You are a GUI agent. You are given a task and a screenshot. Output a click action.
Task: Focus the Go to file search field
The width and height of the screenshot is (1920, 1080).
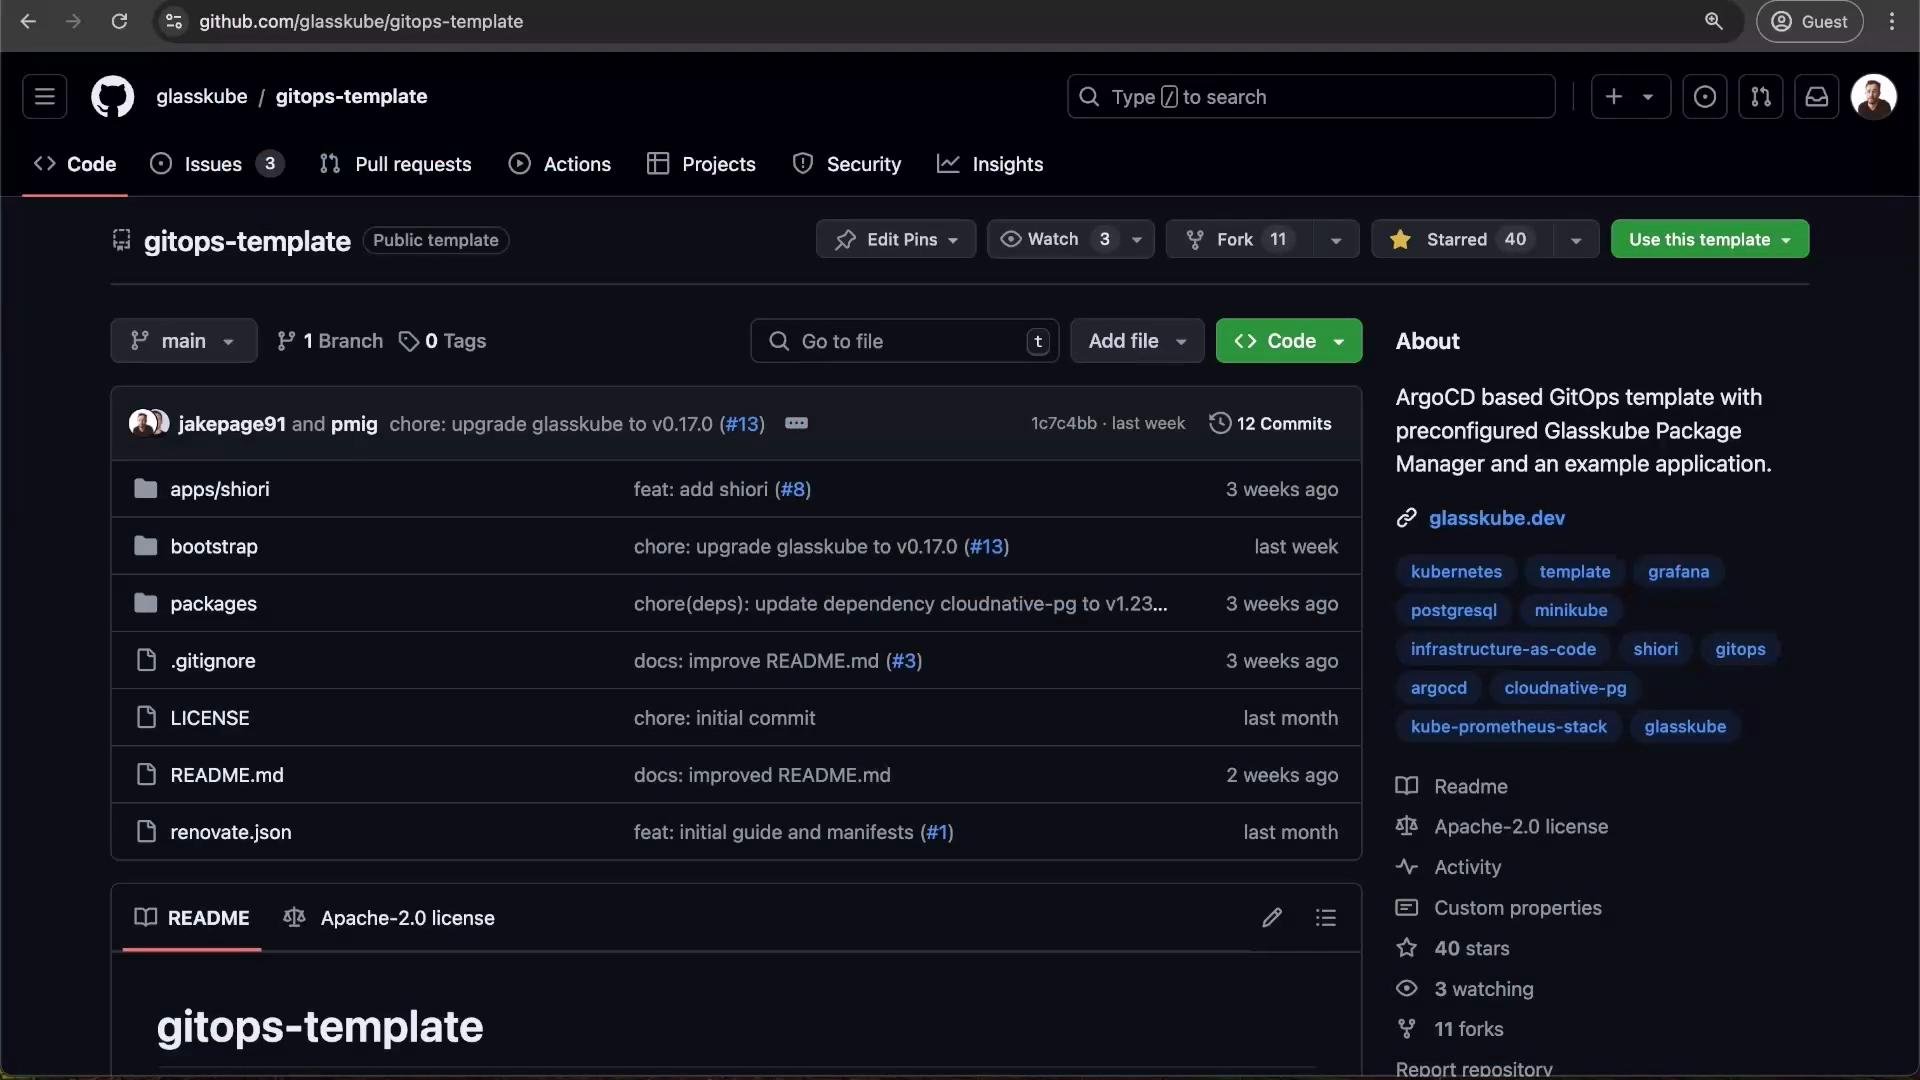coord(905,341)
